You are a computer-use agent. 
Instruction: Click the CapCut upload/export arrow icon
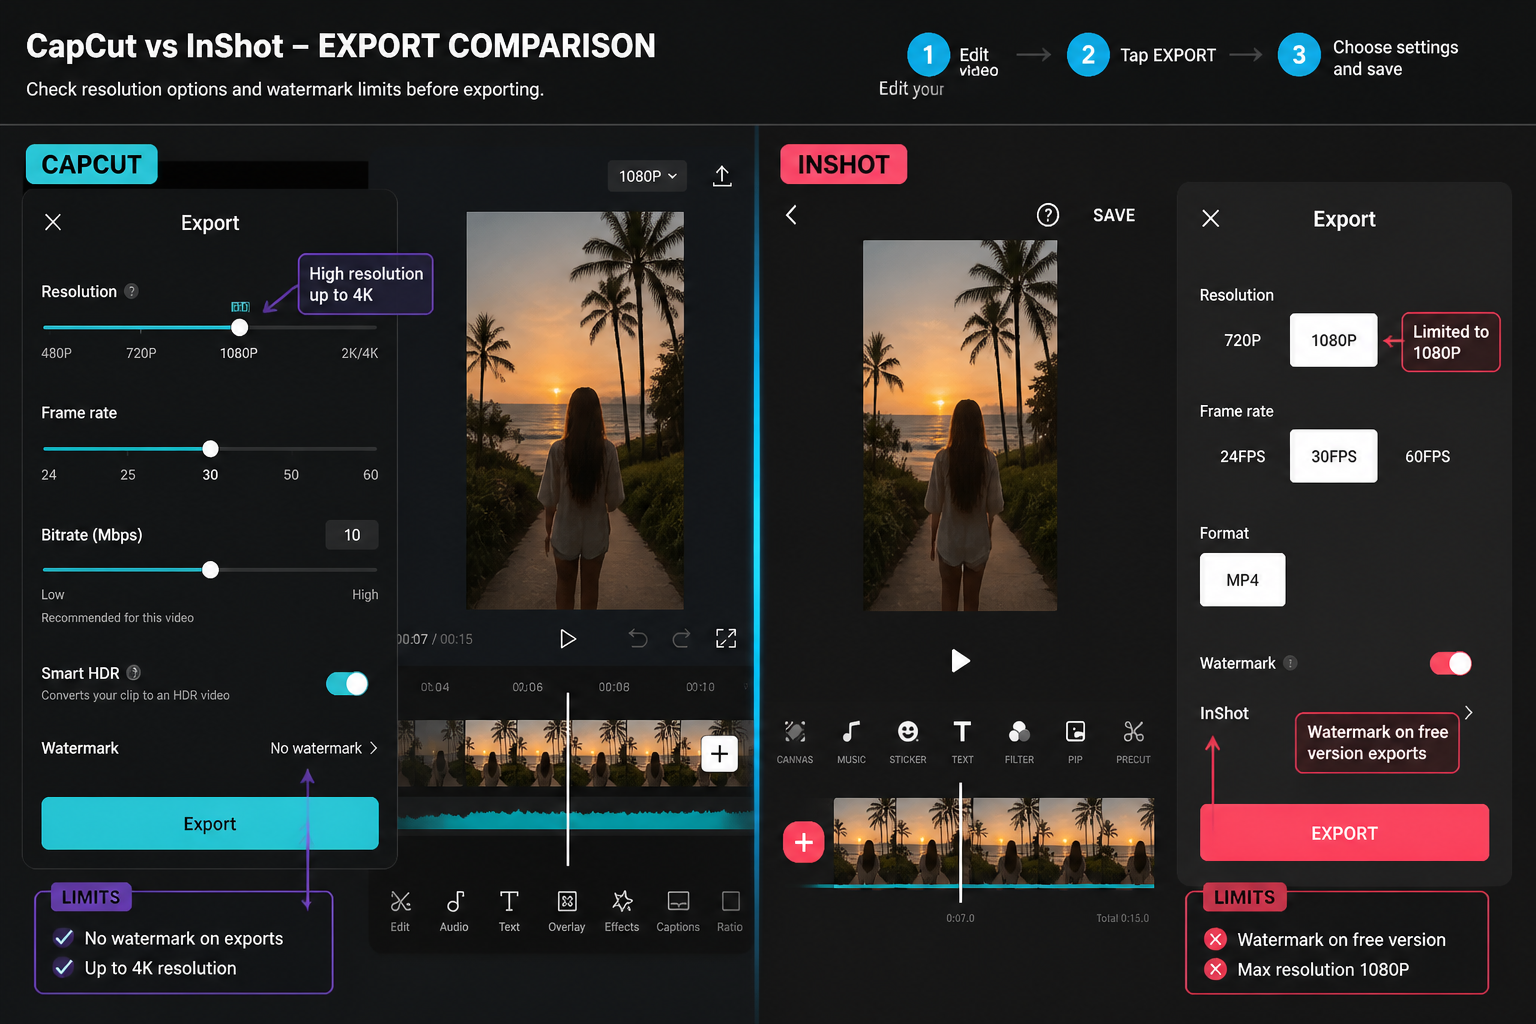[x=722, y=176]
